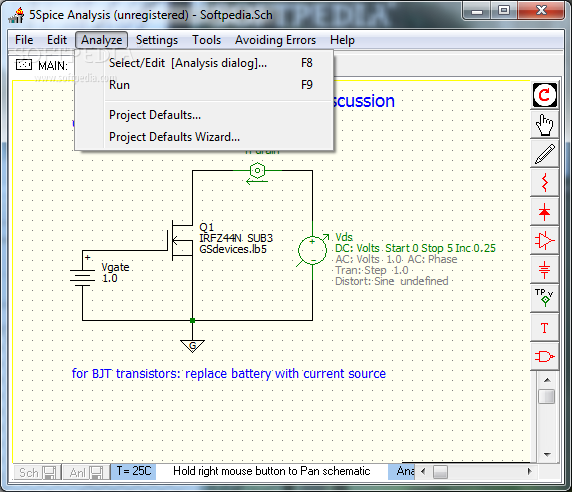
Task: Open the Edit menu
Action: pyautogui.click(x=57, y=40)
